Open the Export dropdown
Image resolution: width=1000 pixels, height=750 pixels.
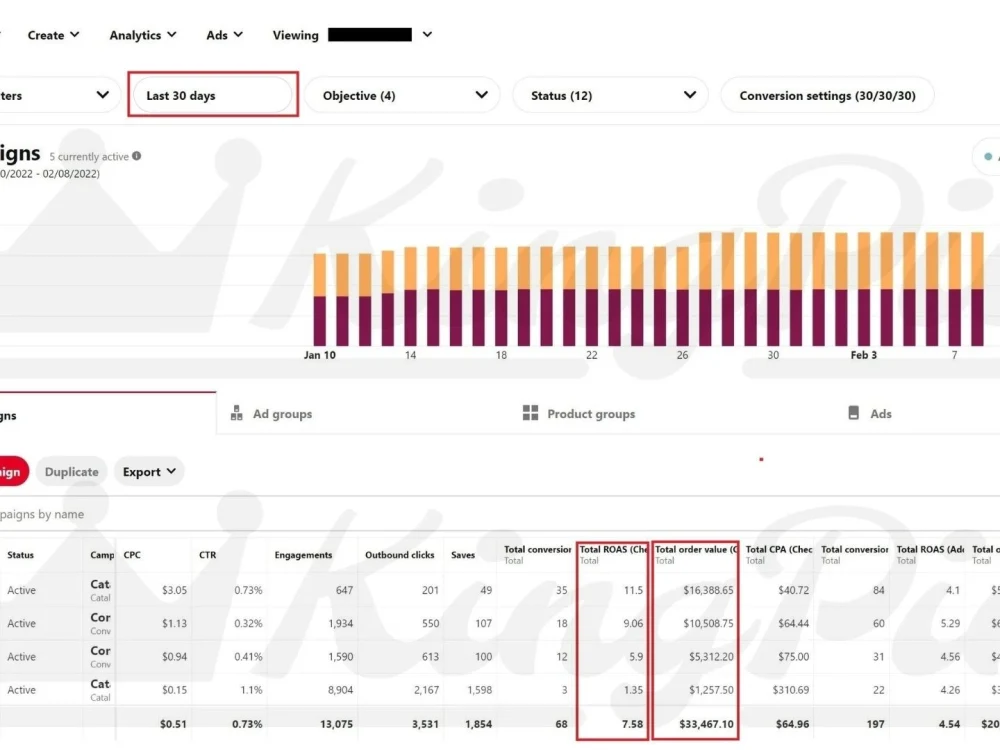click(x=149, y=472)
